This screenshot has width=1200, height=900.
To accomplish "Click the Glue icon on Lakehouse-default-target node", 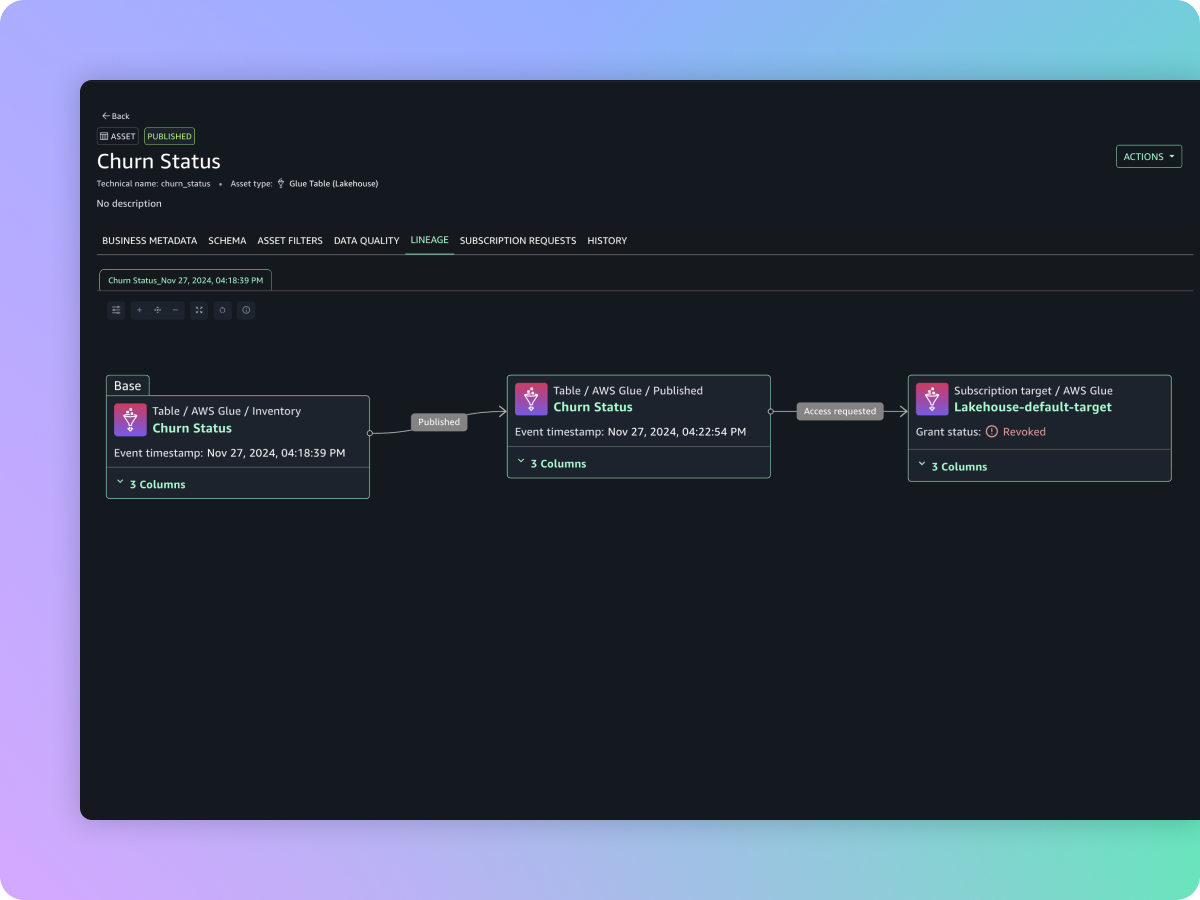I will click(932, 399).
